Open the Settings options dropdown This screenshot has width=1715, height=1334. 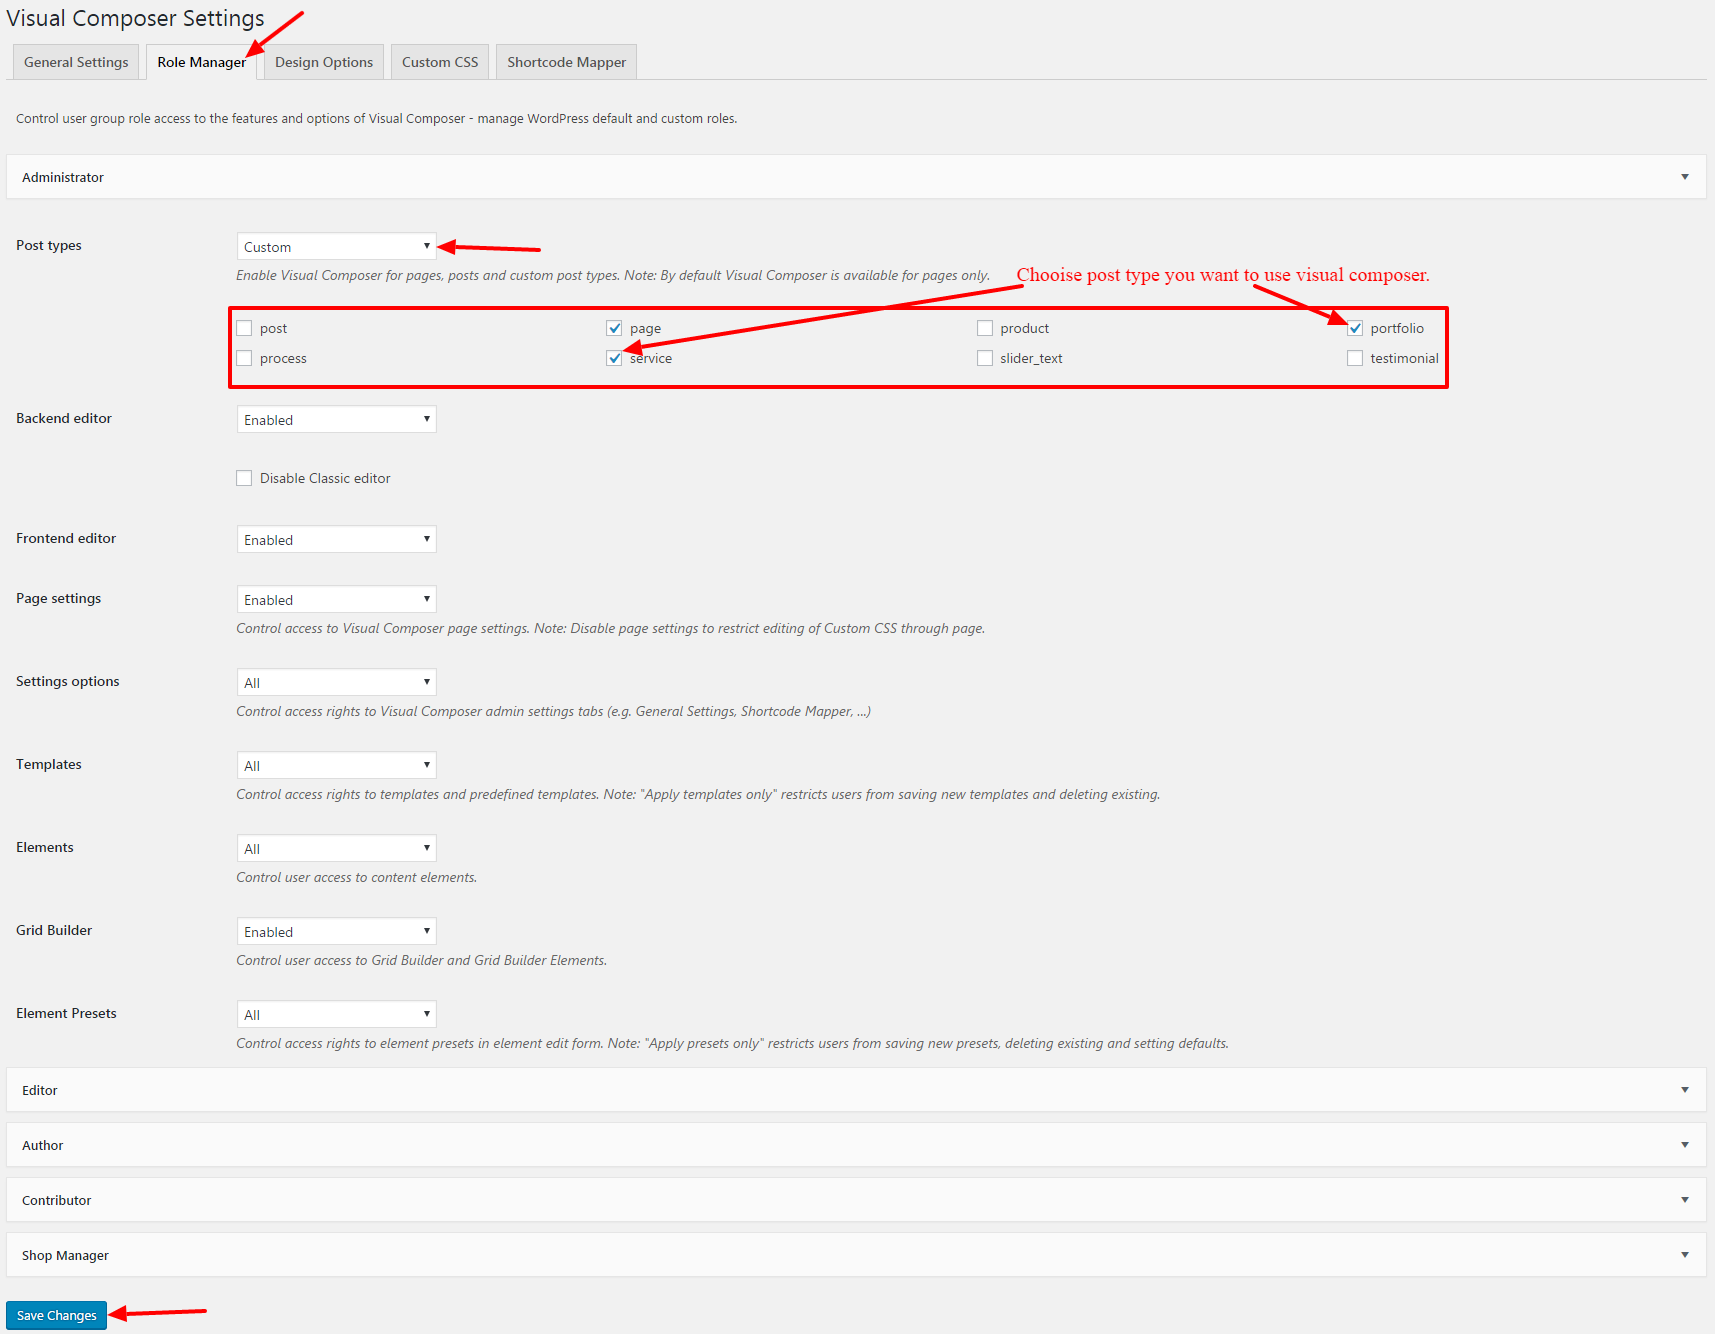pyautogui.click(x=336, y=682)
